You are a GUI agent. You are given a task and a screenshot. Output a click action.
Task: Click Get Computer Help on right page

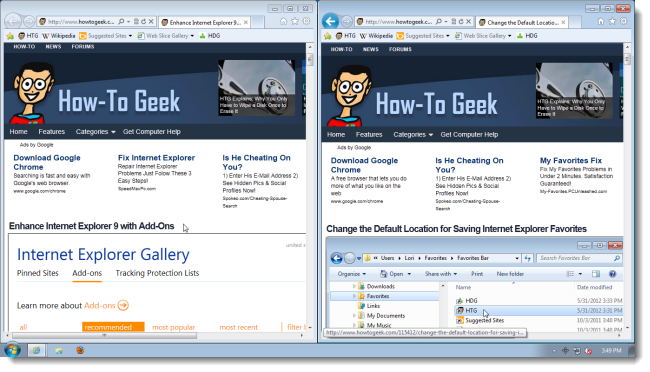pyautogui.click(x=469, y=135)
